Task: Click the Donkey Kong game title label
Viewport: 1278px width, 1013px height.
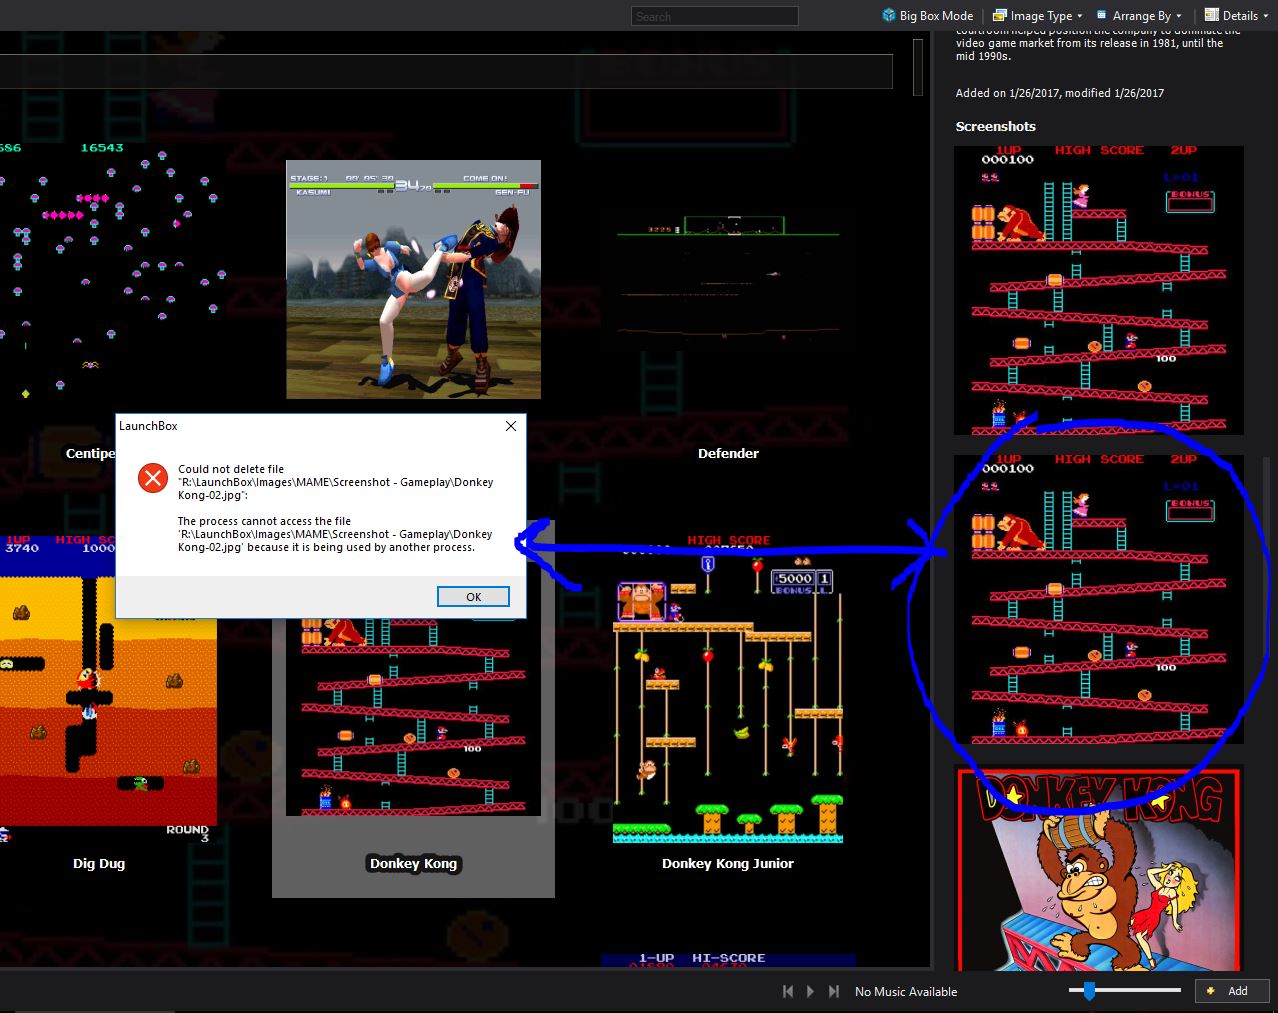Action: point(413,864)
